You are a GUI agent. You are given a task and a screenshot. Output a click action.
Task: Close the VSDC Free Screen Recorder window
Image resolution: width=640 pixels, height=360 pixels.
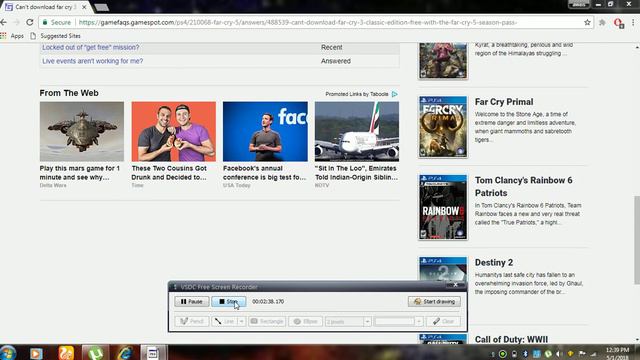[x=456, y=285]
